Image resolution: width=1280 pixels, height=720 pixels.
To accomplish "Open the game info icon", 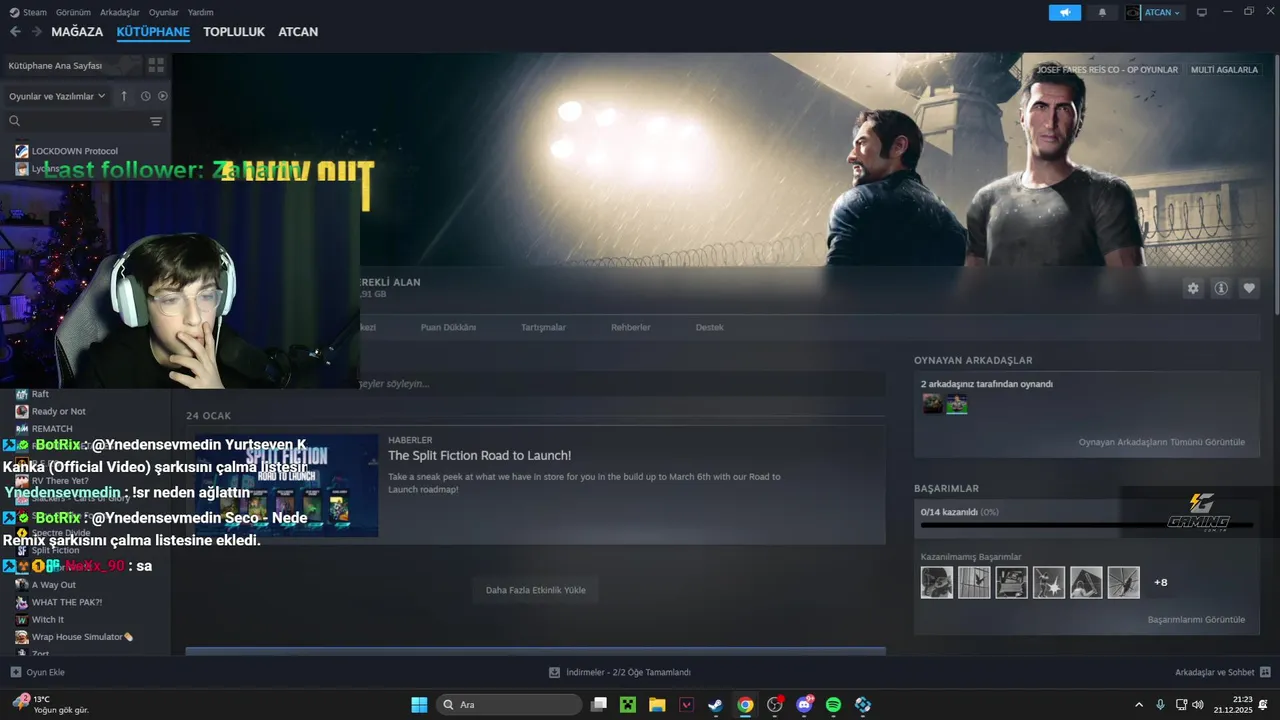I will [x=1221, y=288].
